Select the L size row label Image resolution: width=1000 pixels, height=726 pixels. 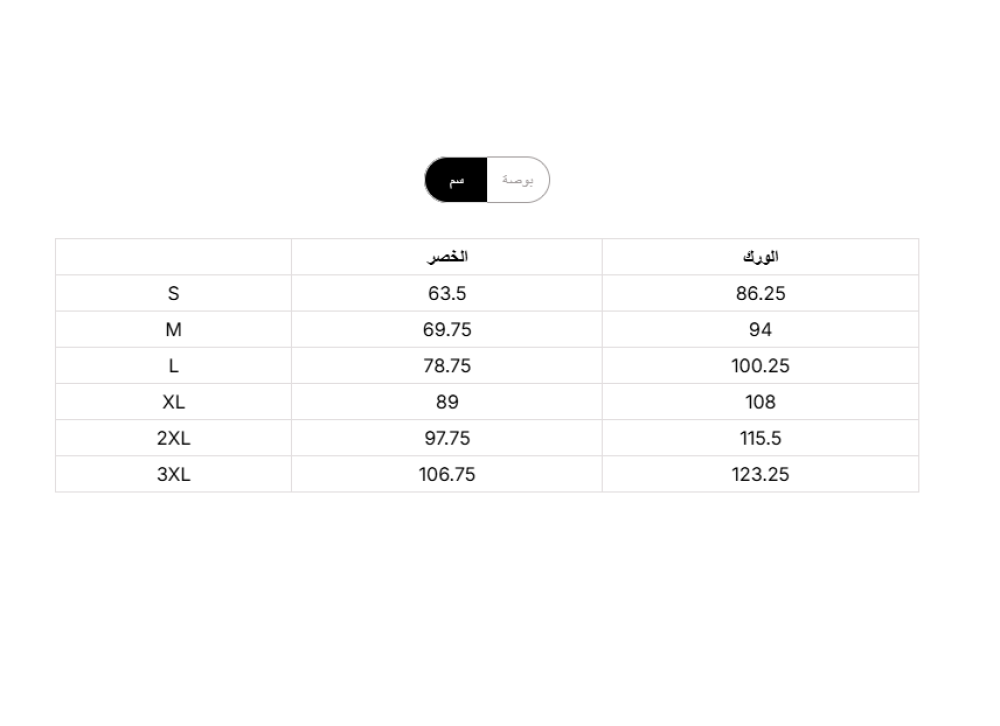pos(174,366)
